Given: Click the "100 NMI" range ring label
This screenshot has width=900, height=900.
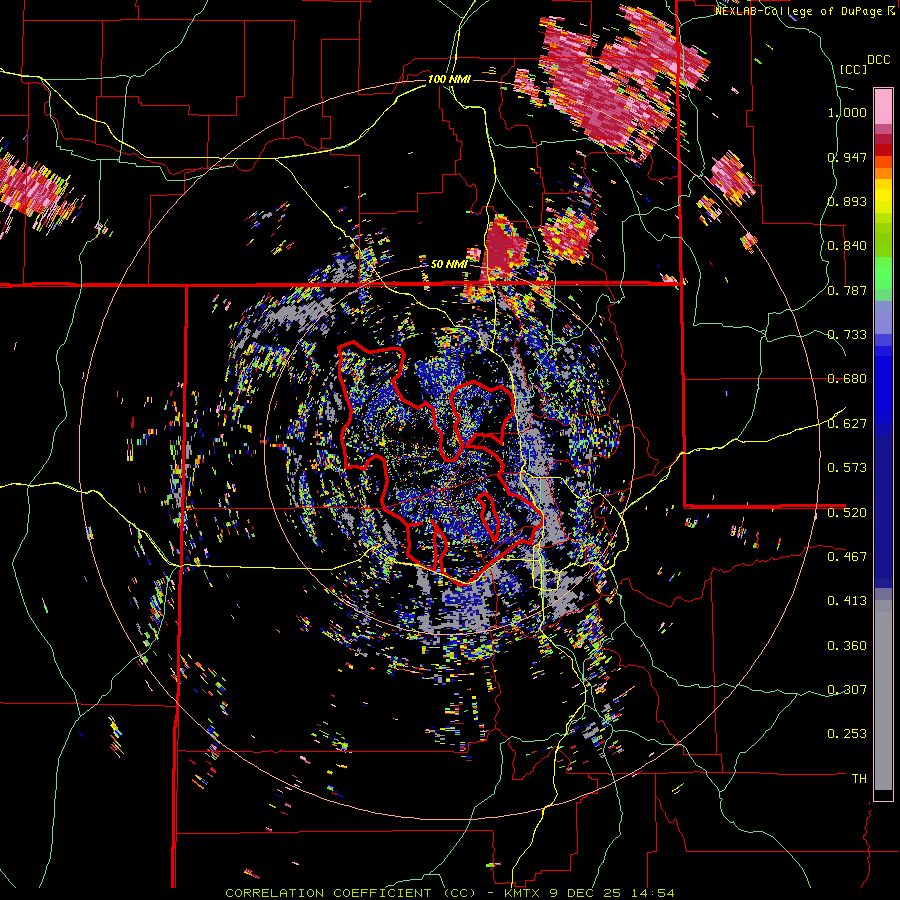Looking at the screenshot, I should (449, 79).
